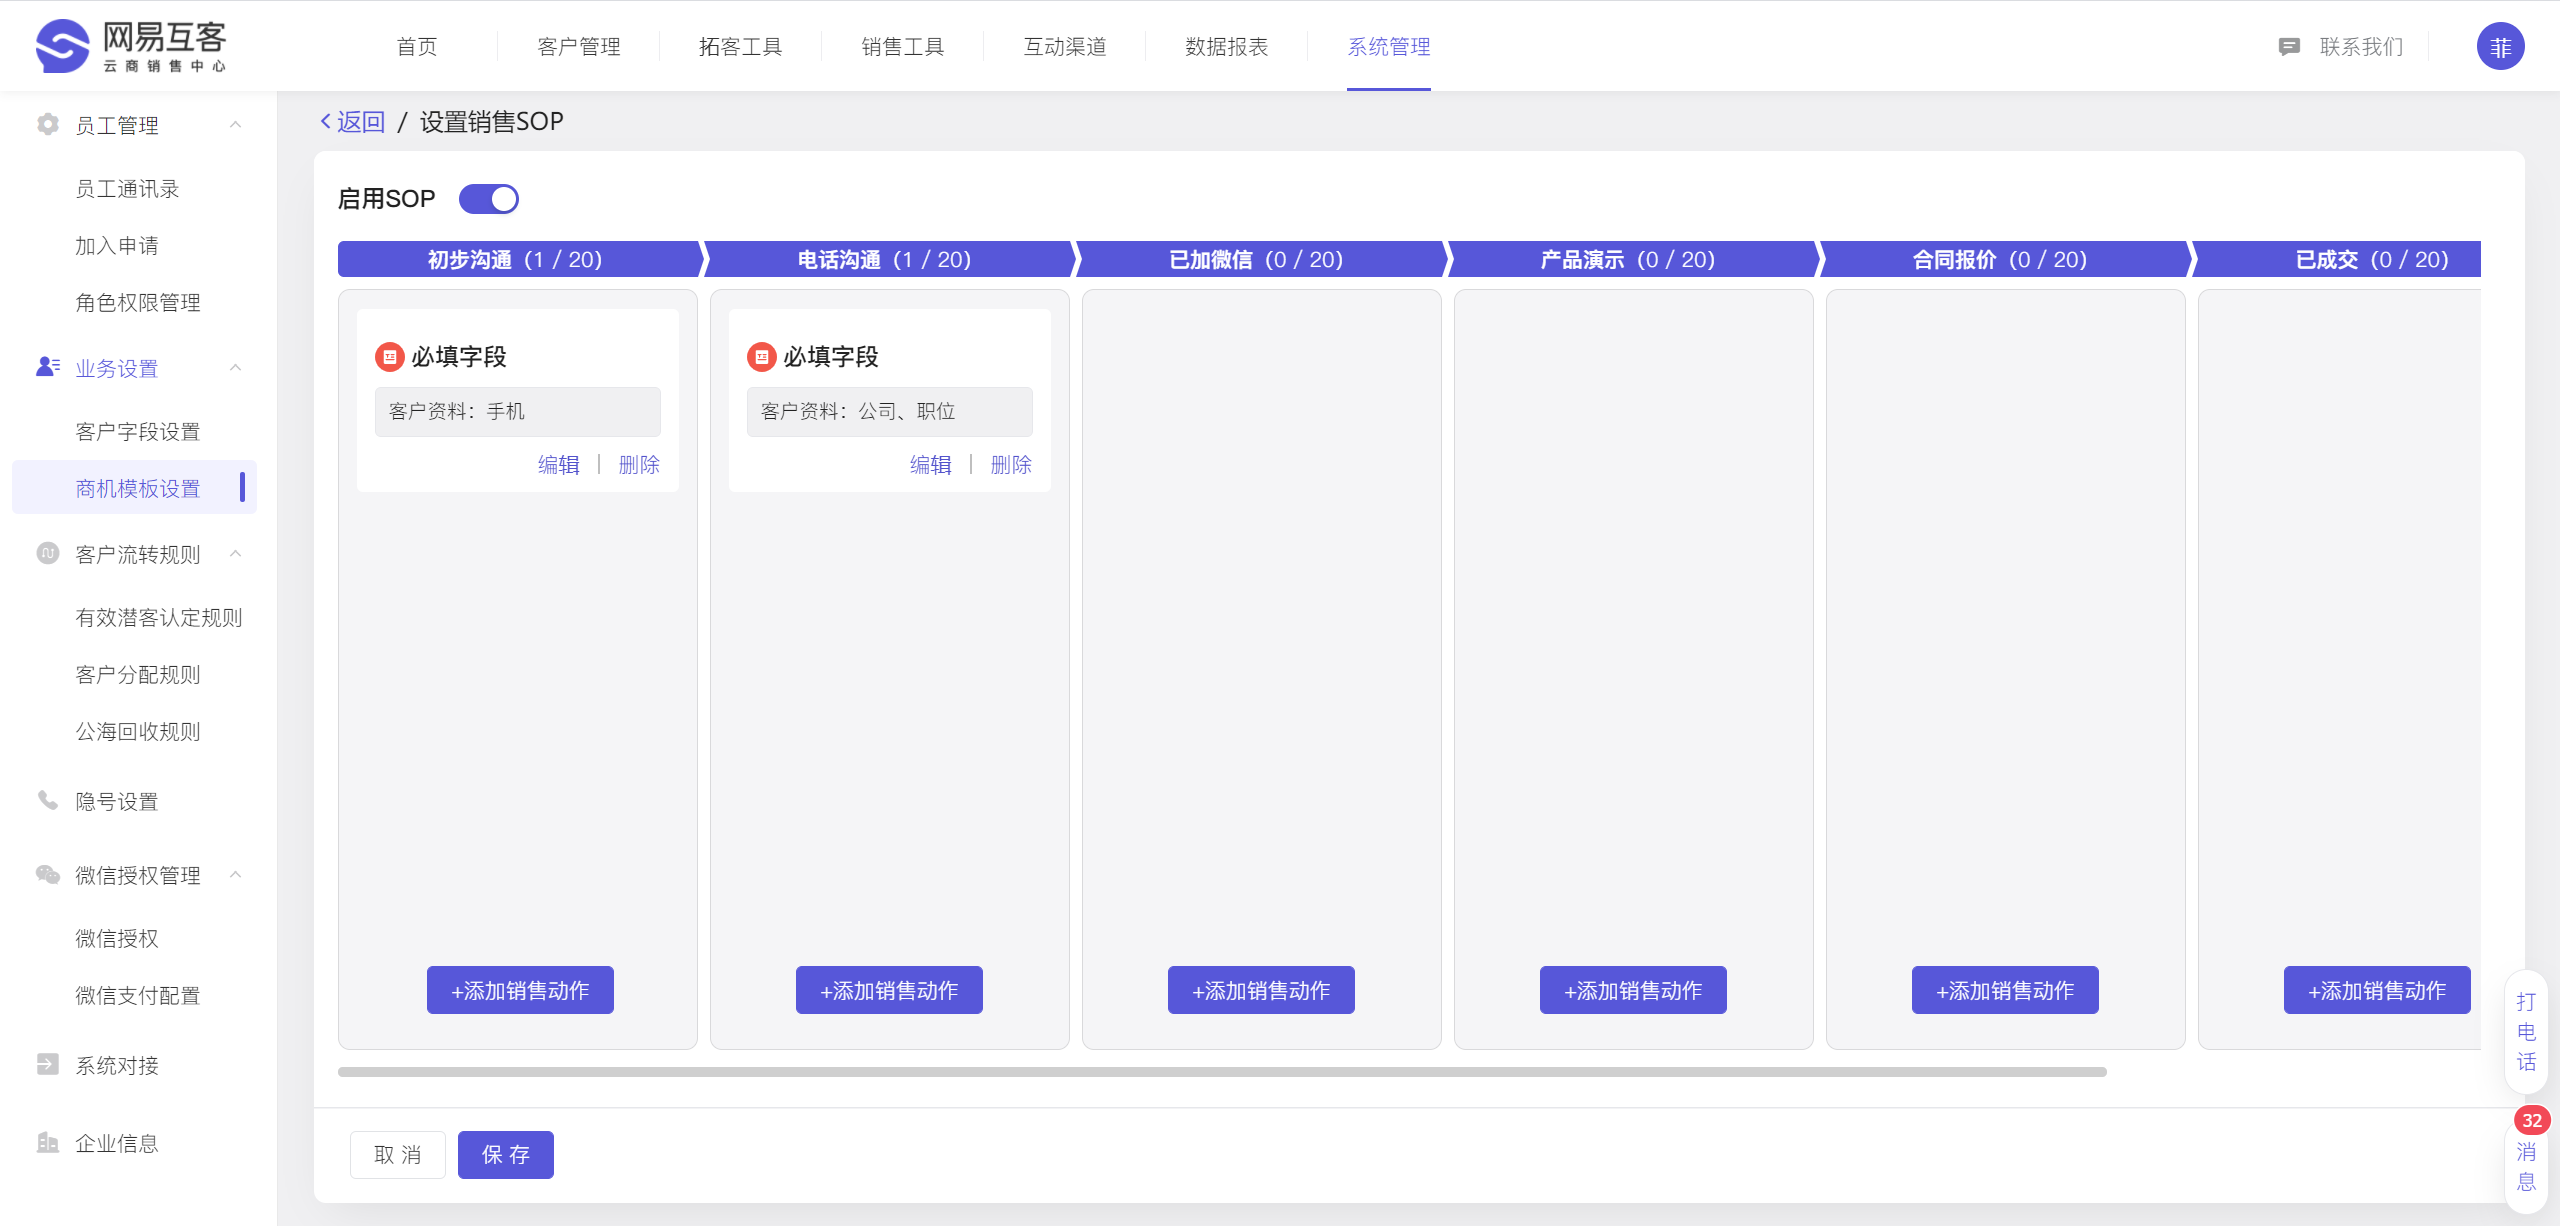
Task: Click the enterprise info building icon
Action: 47,1142
